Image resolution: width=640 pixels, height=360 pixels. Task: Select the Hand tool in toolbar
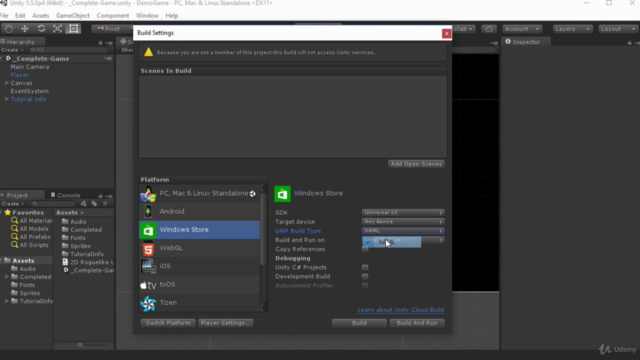[9, 29]
